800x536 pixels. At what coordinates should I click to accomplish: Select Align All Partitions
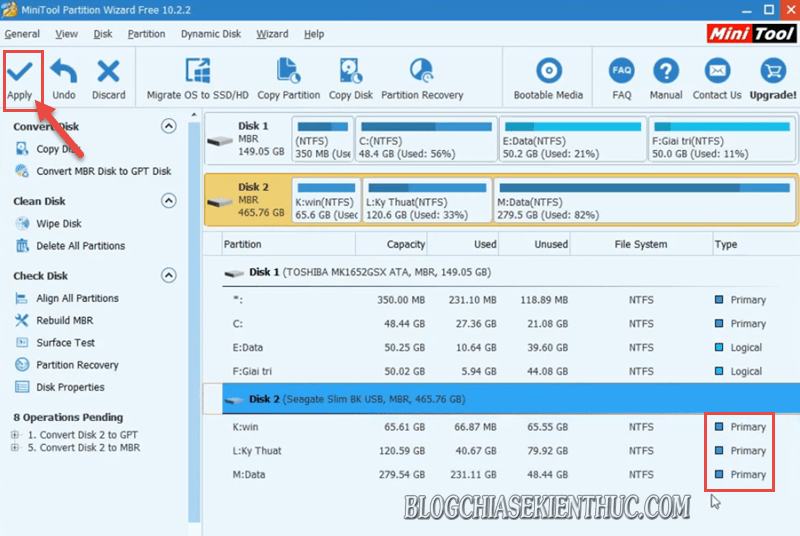(78, 298)
